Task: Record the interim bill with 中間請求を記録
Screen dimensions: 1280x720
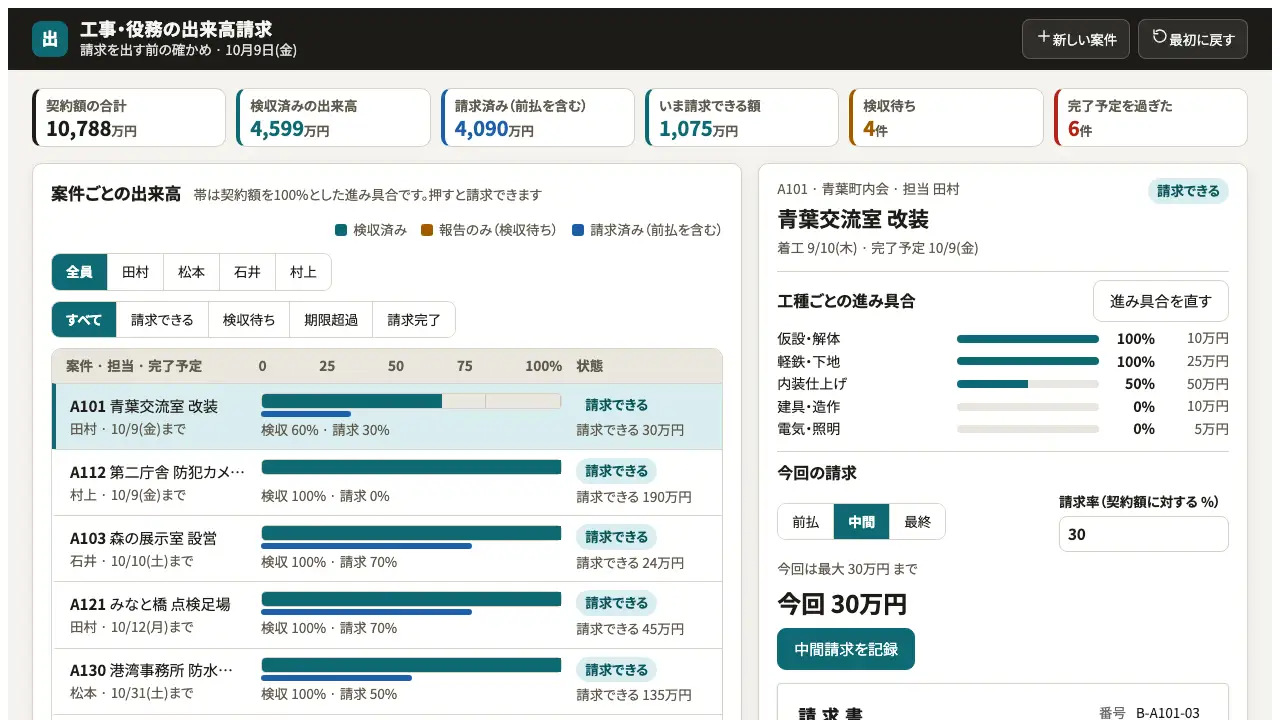Action: tap(846, 649)
